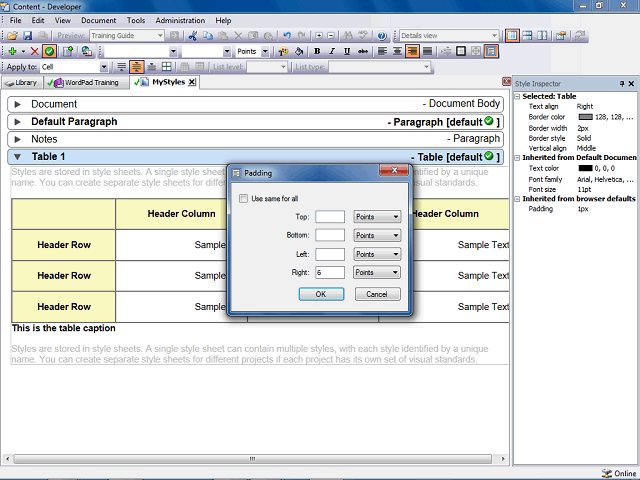Collapse all with the minus box icon

coord(331,36)
